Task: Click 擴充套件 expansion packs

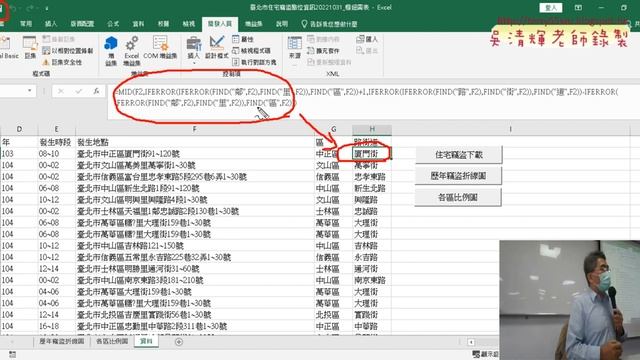Action: coord(323,51)
